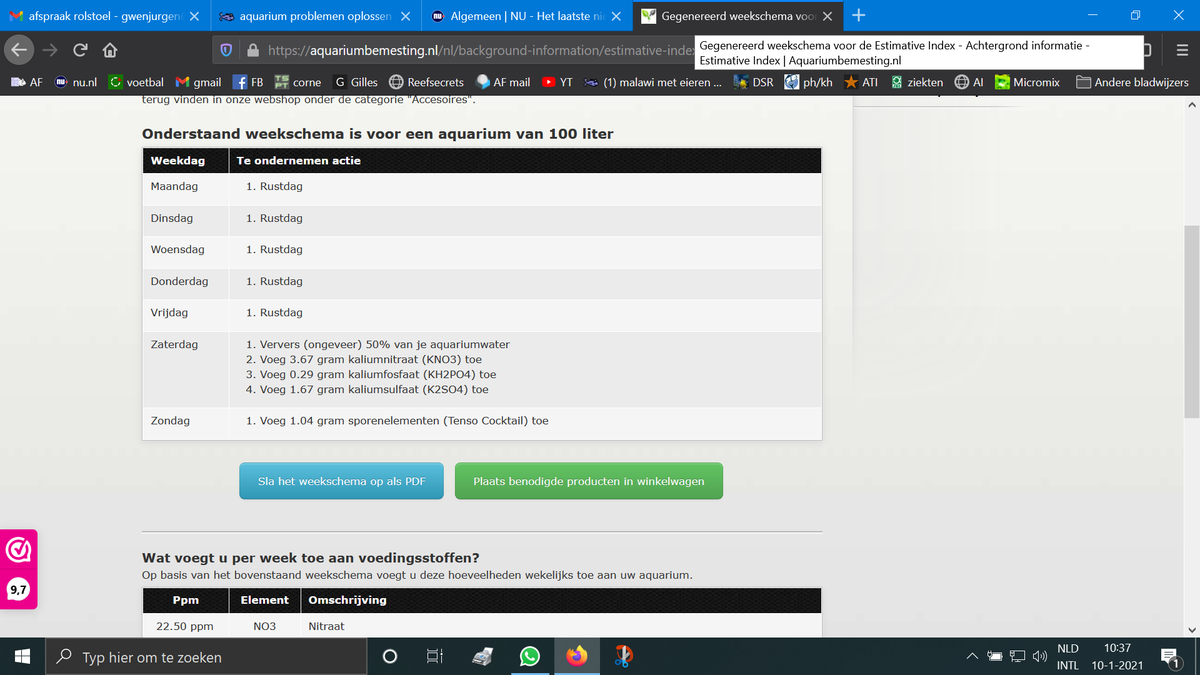The height and width of the screenshot is (675, 1200).
Task: Open the Windows Start menu
Action: point(22,657)
